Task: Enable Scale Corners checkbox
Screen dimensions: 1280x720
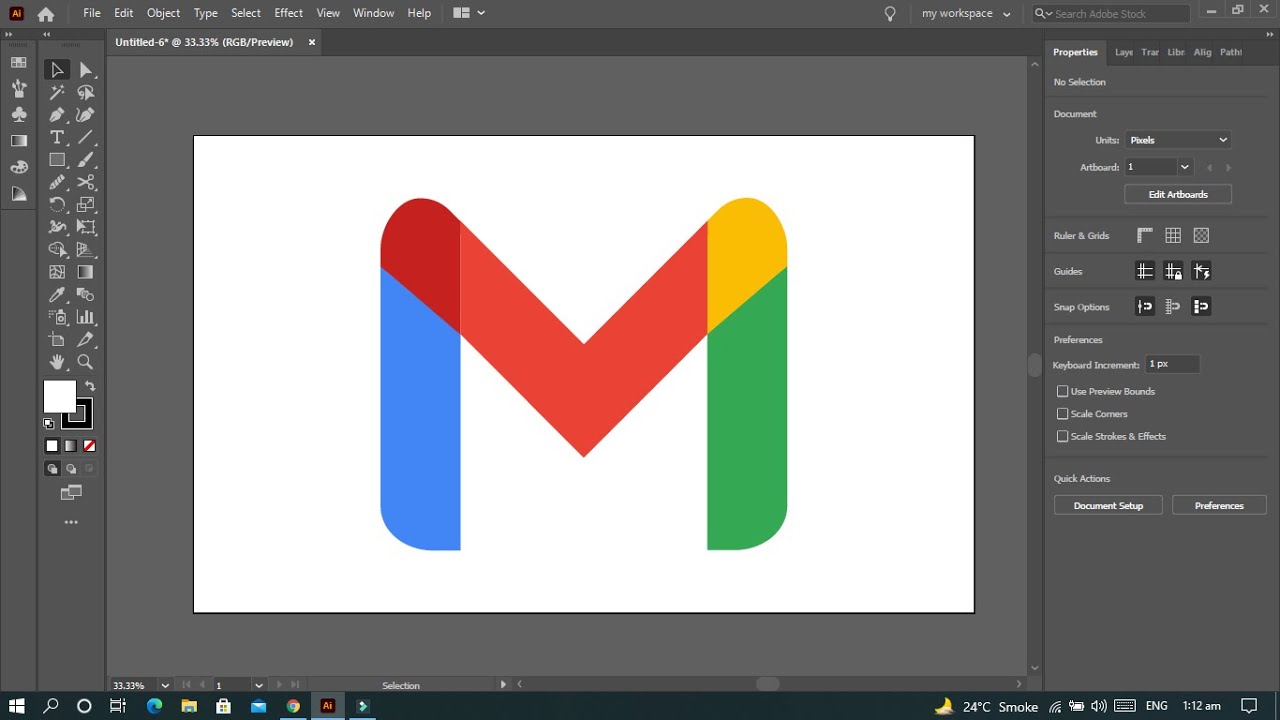Action: click(x=1063, y=414)
